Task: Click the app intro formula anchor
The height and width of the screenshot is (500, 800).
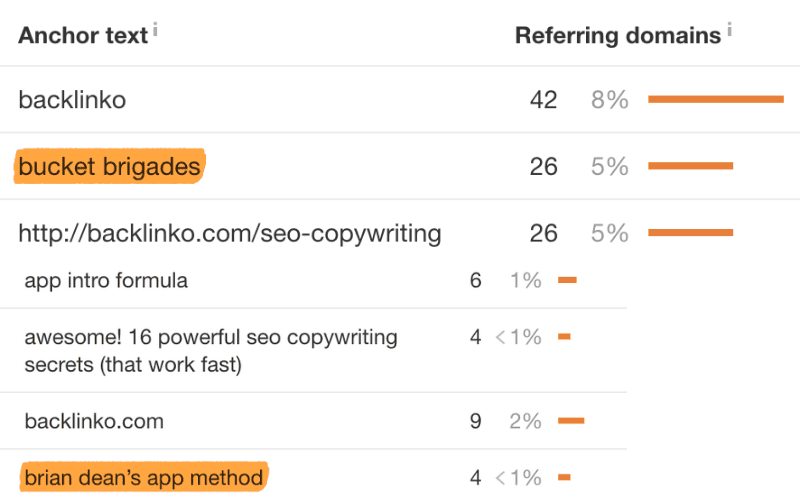Action: point(106,281)
